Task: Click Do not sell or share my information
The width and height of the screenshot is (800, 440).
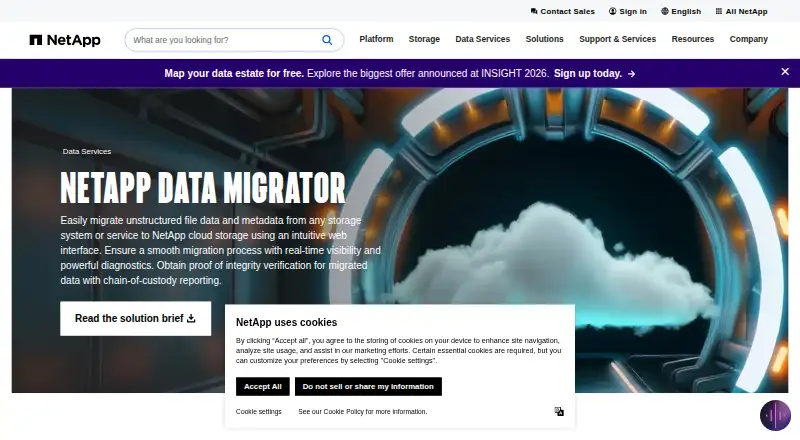Action: (x=368, y=386)
